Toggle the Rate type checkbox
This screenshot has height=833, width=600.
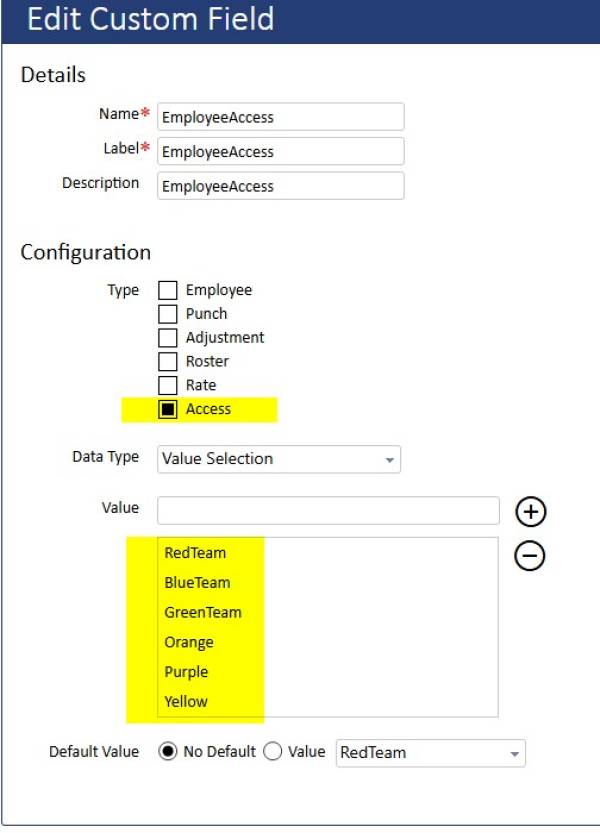[168, 385]
